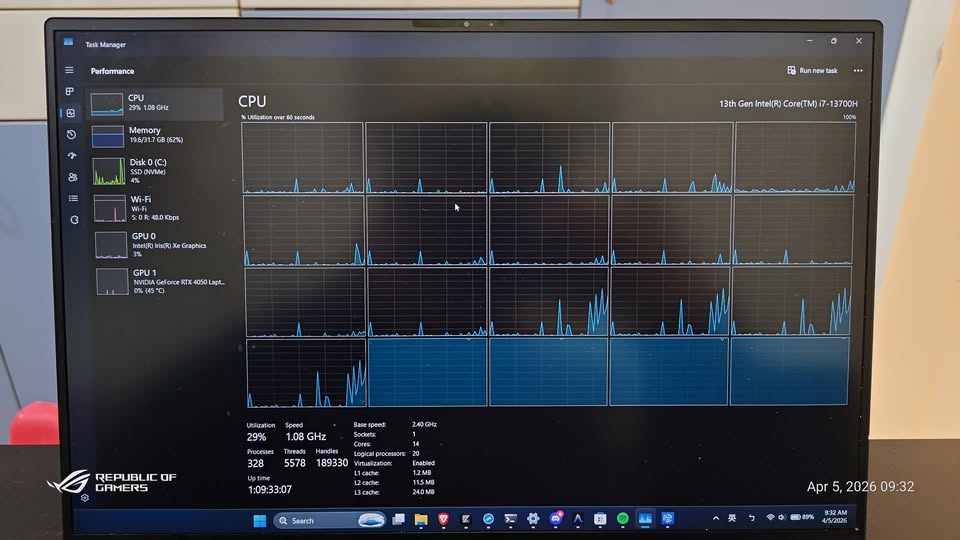Click the Speed value 1.08 GHz

pos(306,437)
